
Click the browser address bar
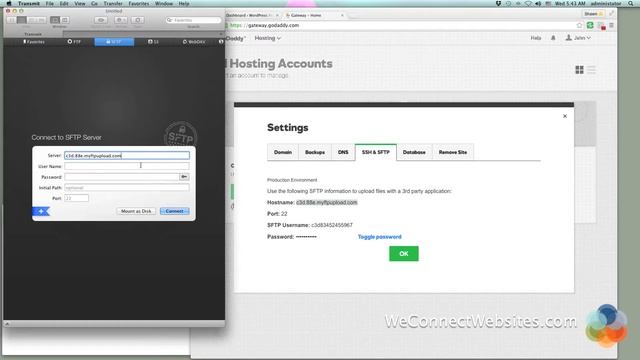coord(400,25)
